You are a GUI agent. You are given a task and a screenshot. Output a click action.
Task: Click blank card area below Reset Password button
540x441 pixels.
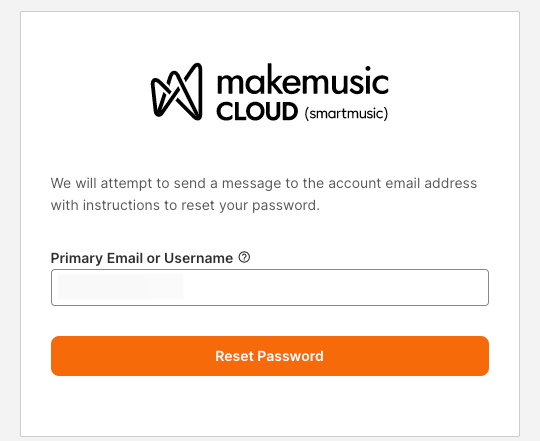[x=270, y=406]
